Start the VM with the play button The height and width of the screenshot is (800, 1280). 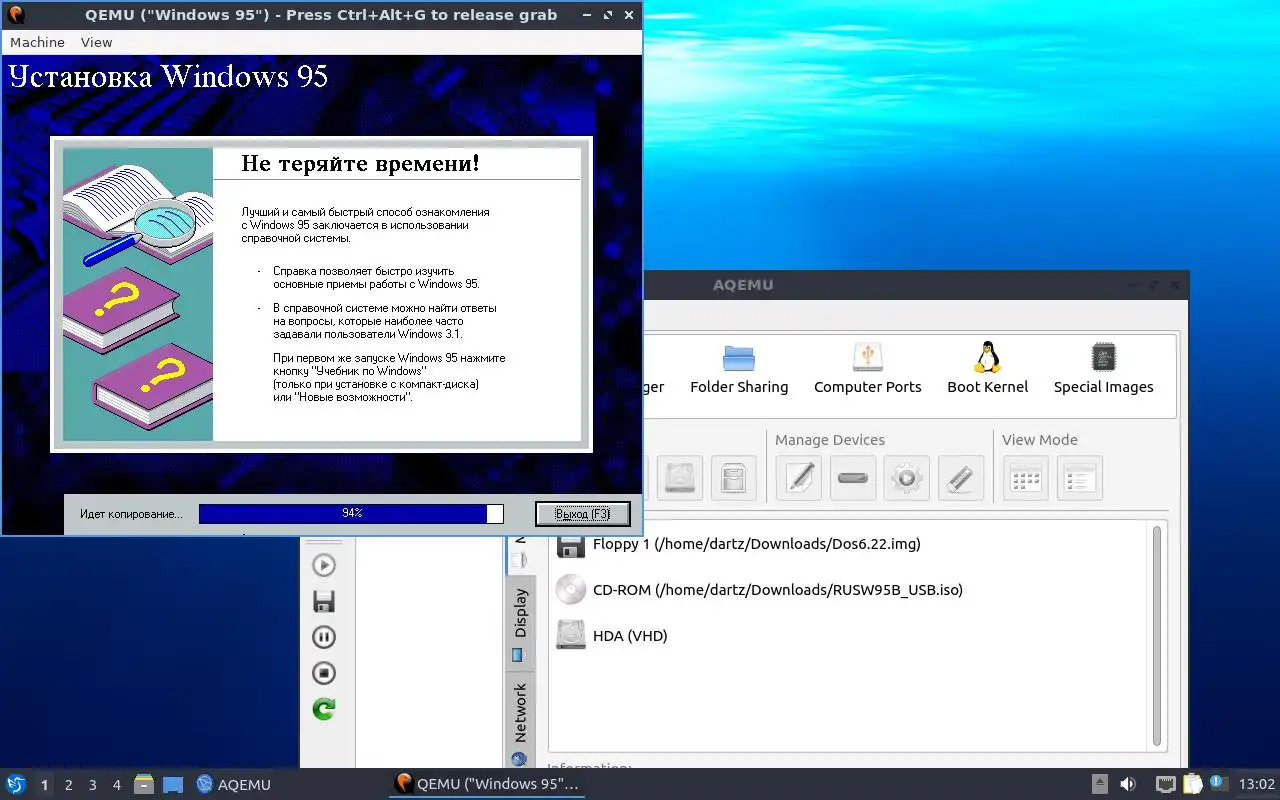[x=324, y=565]
